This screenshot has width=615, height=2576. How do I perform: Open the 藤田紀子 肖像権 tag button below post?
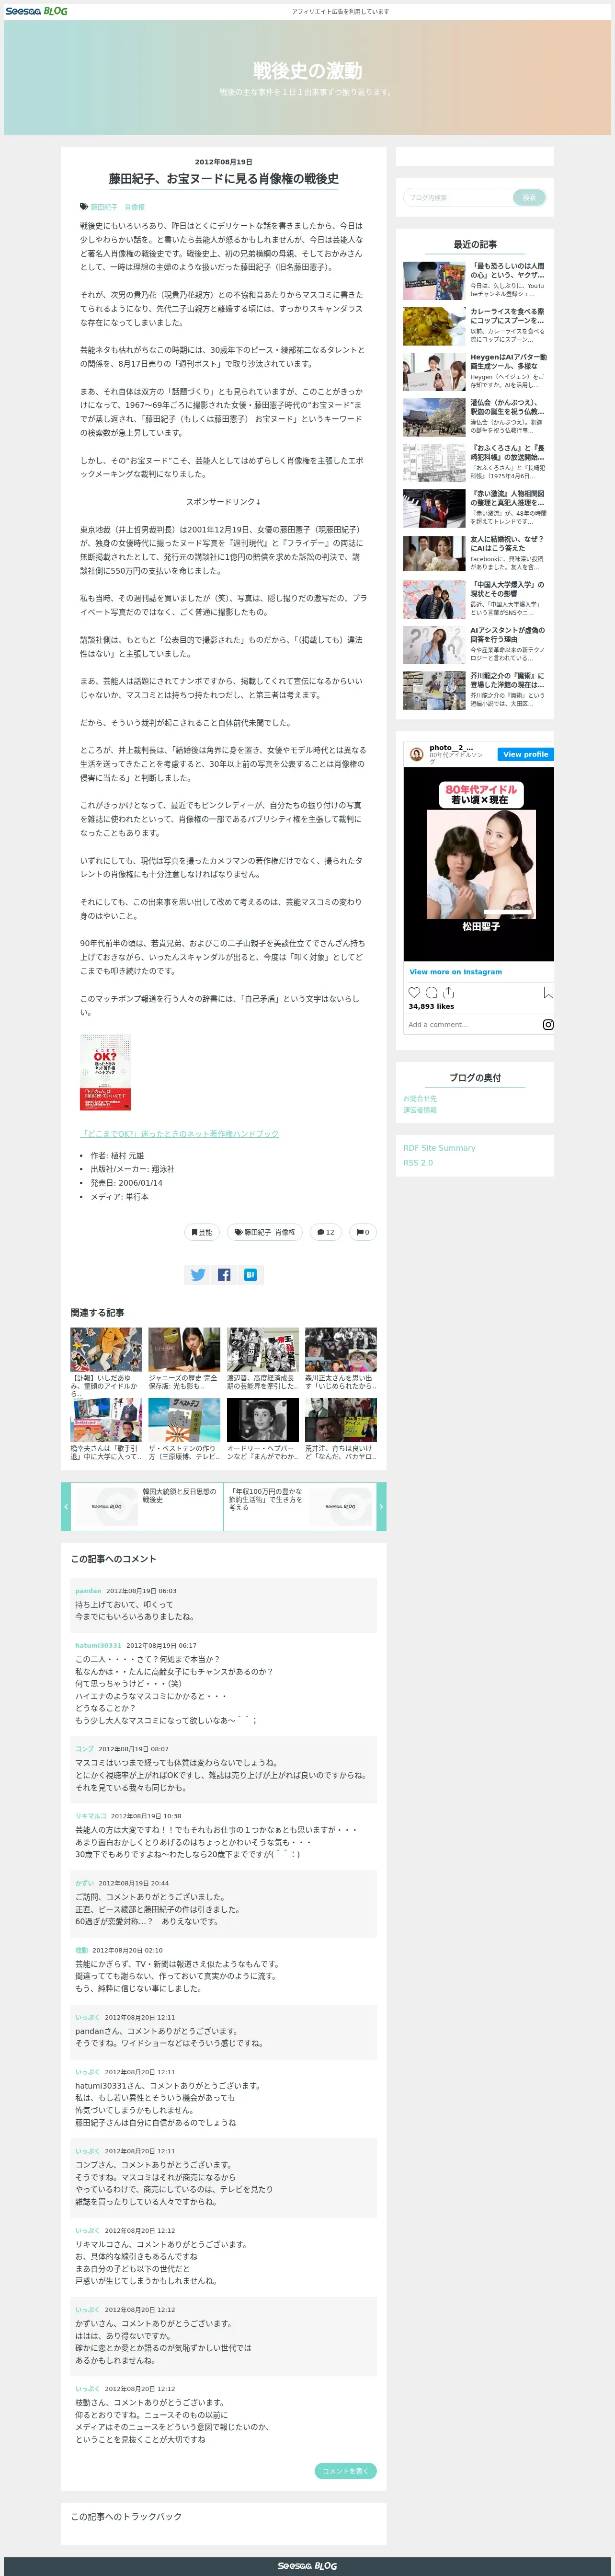click(x=265, y=1232)
